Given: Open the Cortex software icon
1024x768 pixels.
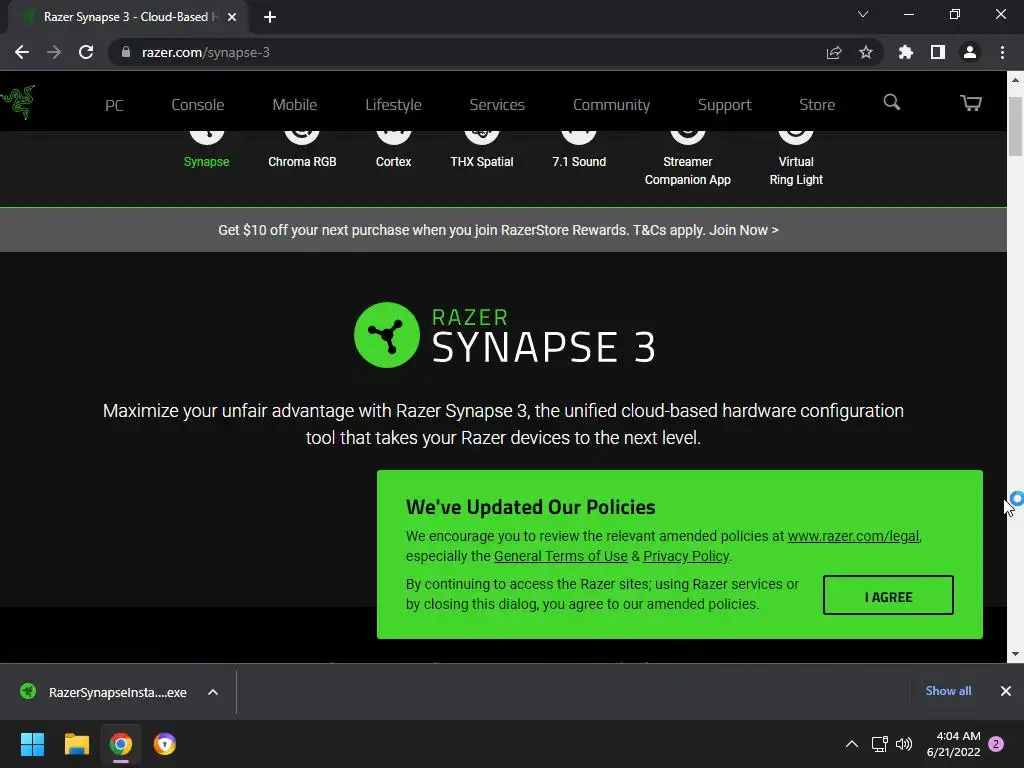Looking at the screenshot, I should 393,136.
